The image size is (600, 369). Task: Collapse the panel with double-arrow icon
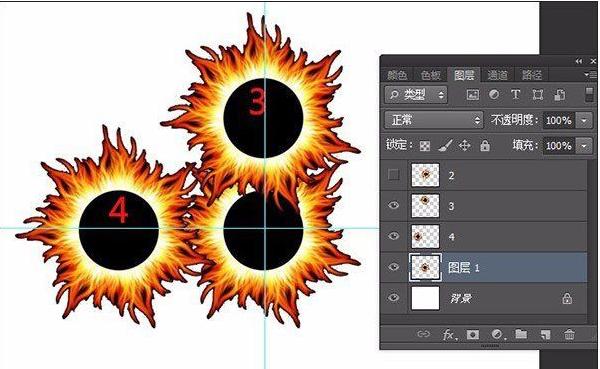coord(578,61)
